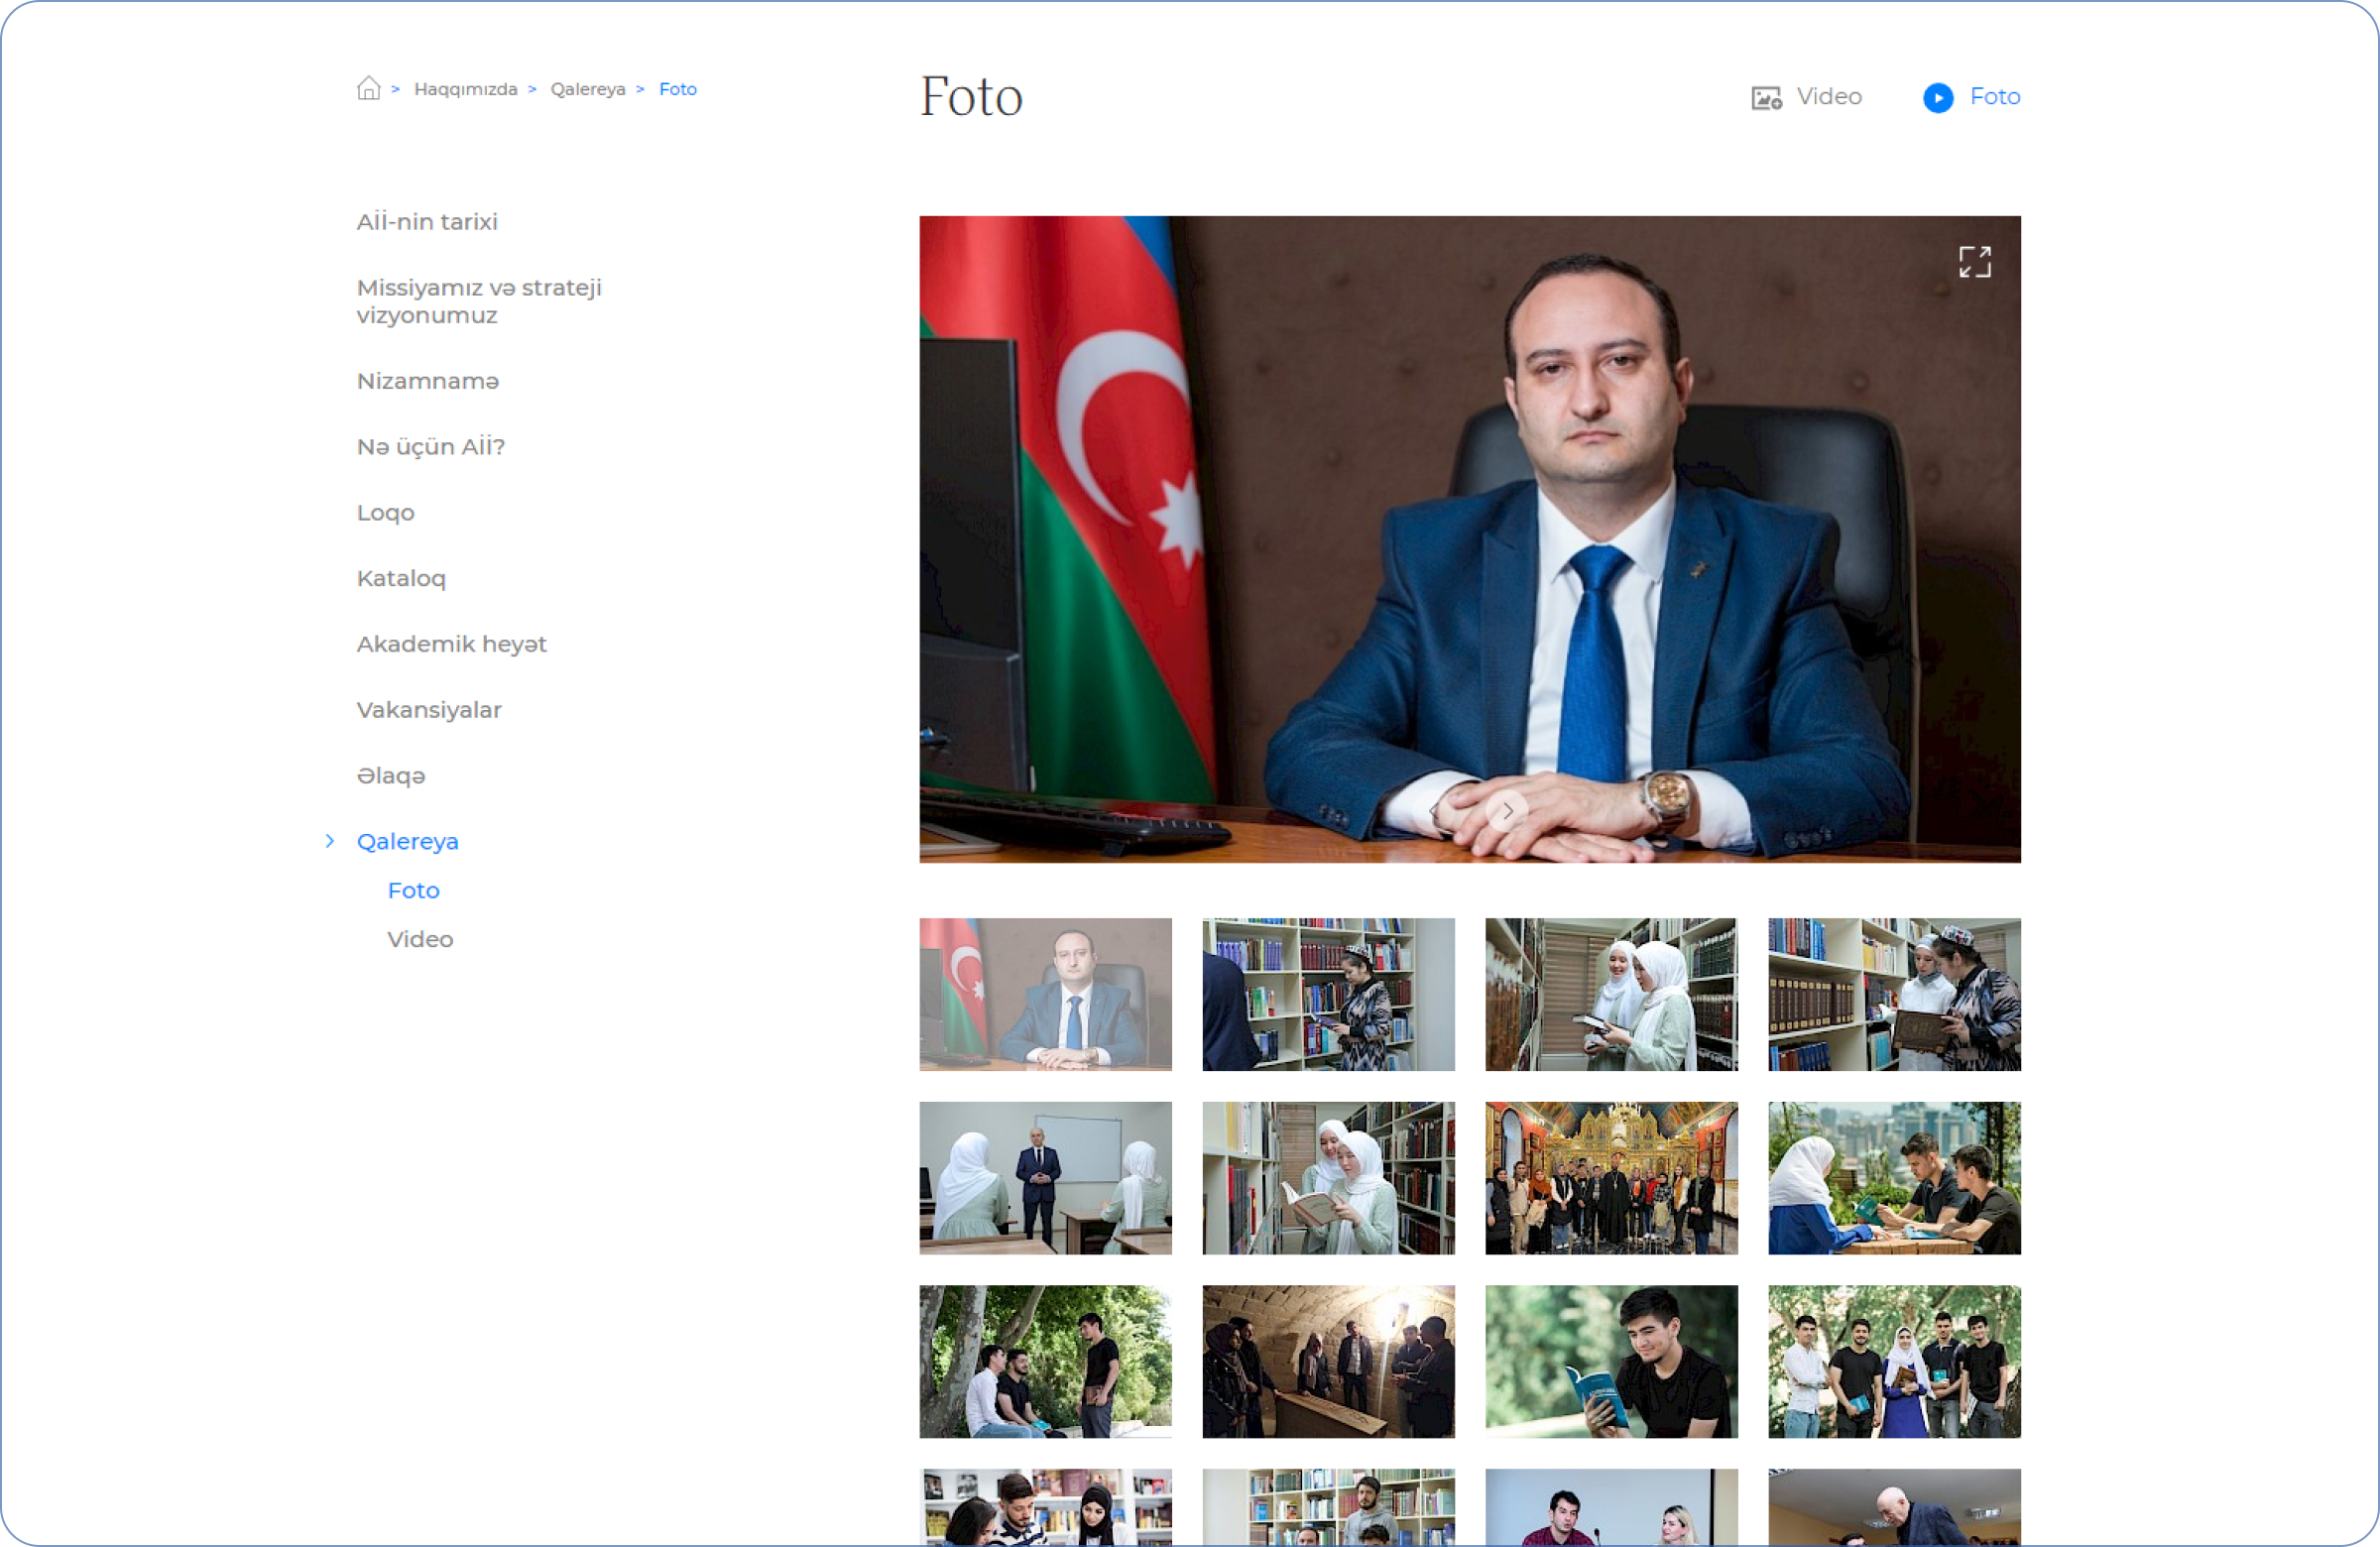Open Qalereya breadcrumb link
2380x1547 pixels.
click(x=587, y=89)
